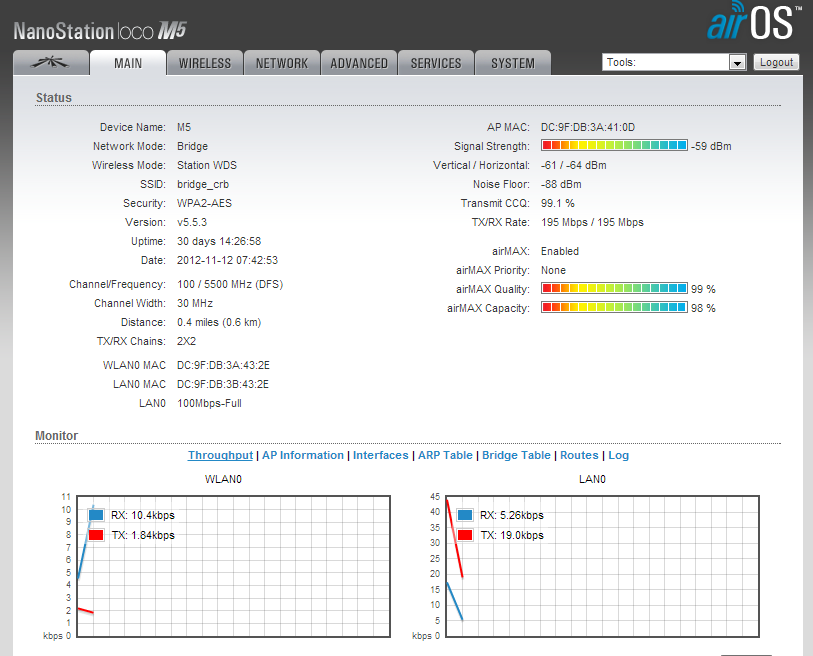Open the Log monitor link
This screenshot has width=813, height=656.
click(619, 455)
